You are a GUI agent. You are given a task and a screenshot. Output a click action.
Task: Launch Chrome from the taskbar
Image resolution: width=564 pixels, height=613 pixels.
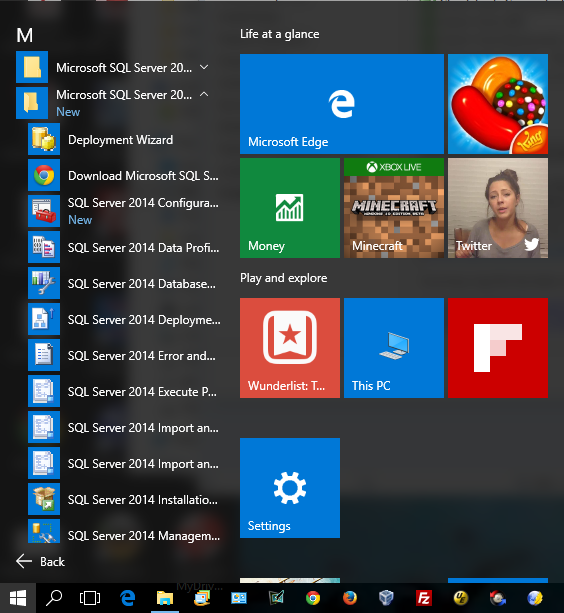[x=313, y=598]
